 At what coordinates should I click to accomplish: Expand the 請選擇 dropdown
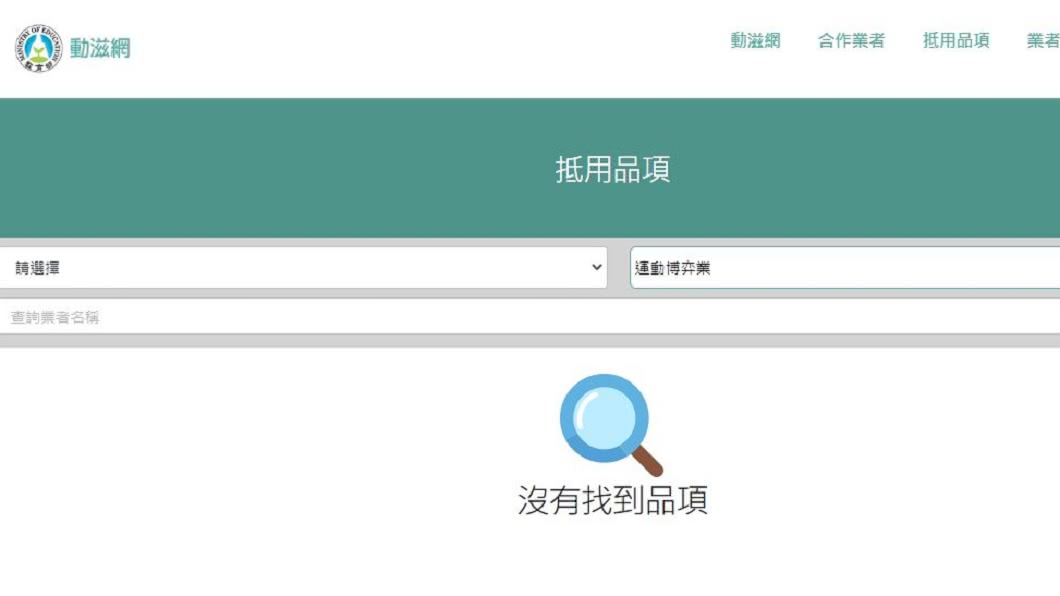(304, 268)
